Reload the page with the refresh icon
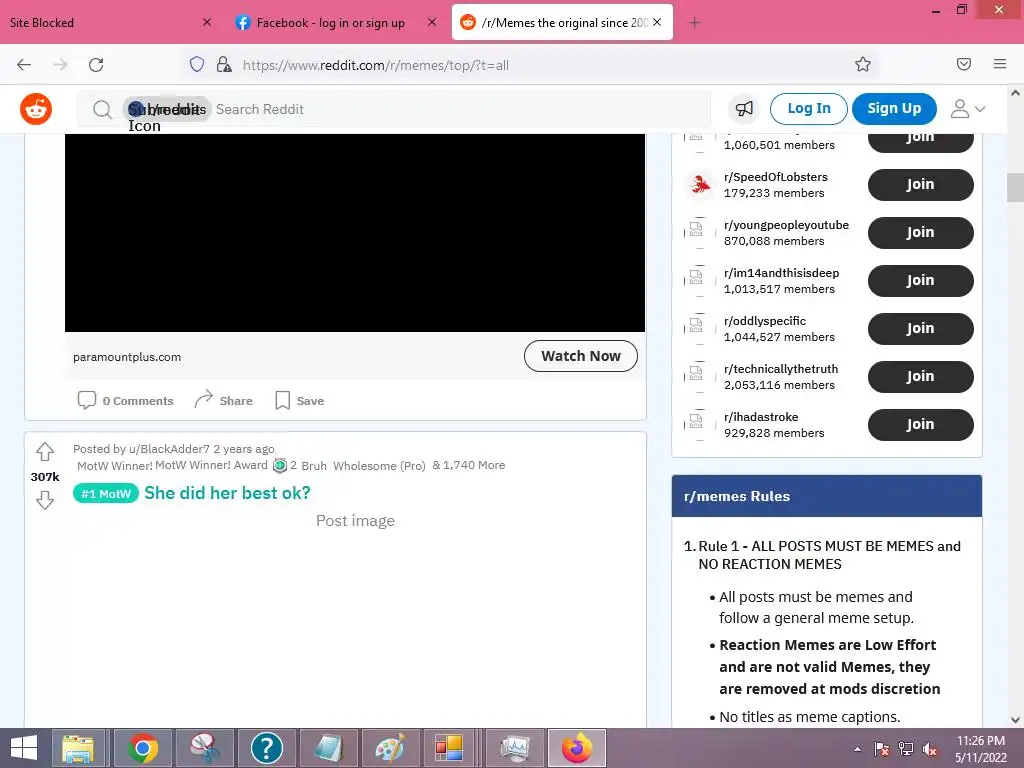The height and width of the screenshot is (768, 1024). (x=96, y=65)
